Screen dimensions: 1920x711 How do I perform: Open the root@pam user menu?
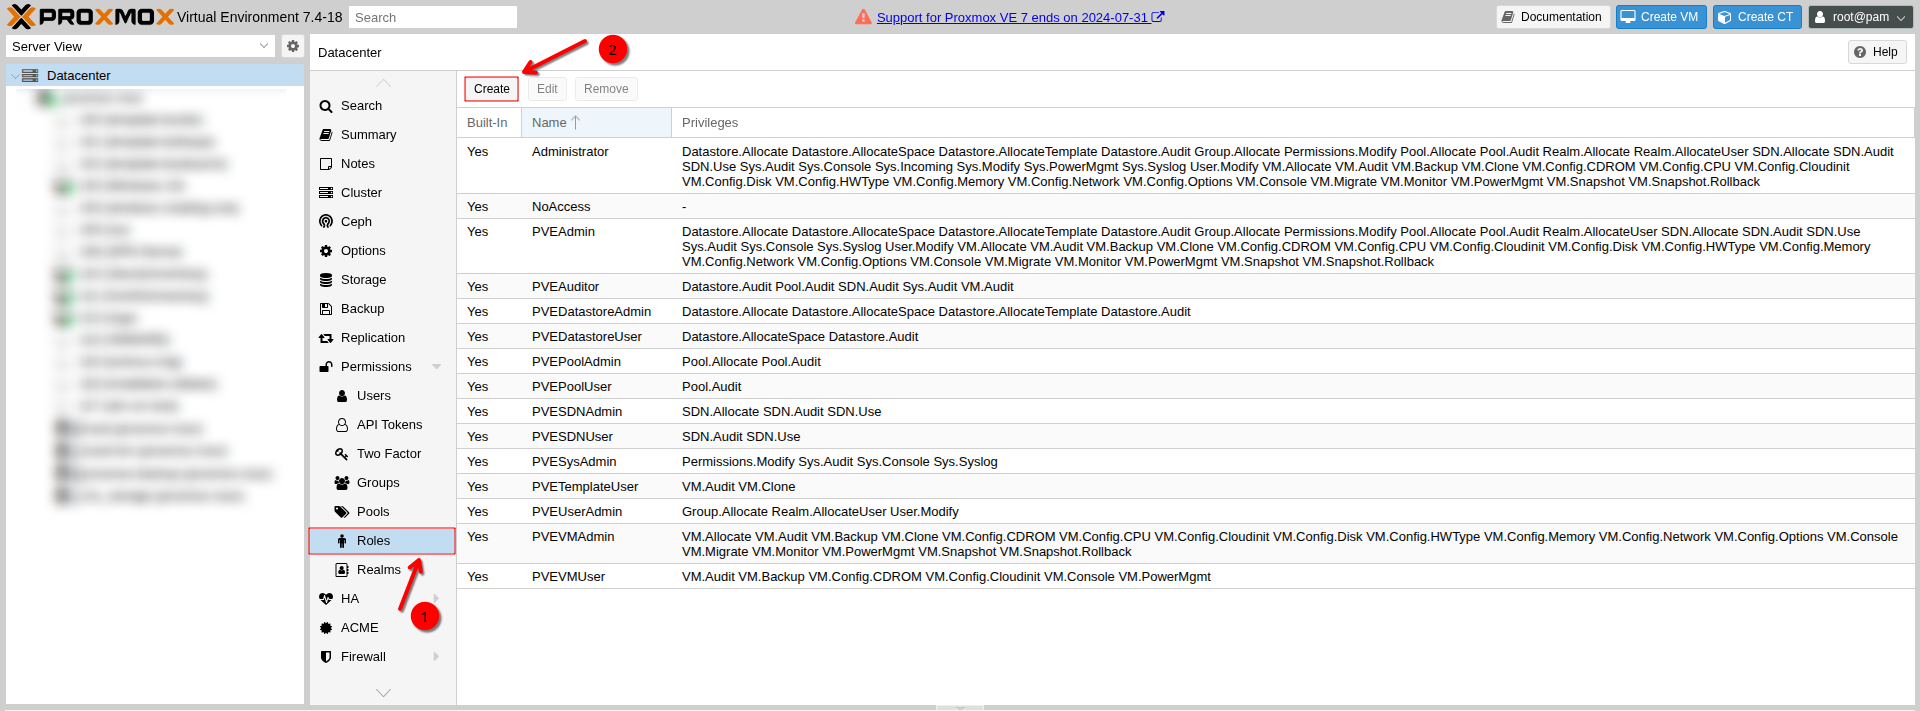click(x=1860, y=17)
